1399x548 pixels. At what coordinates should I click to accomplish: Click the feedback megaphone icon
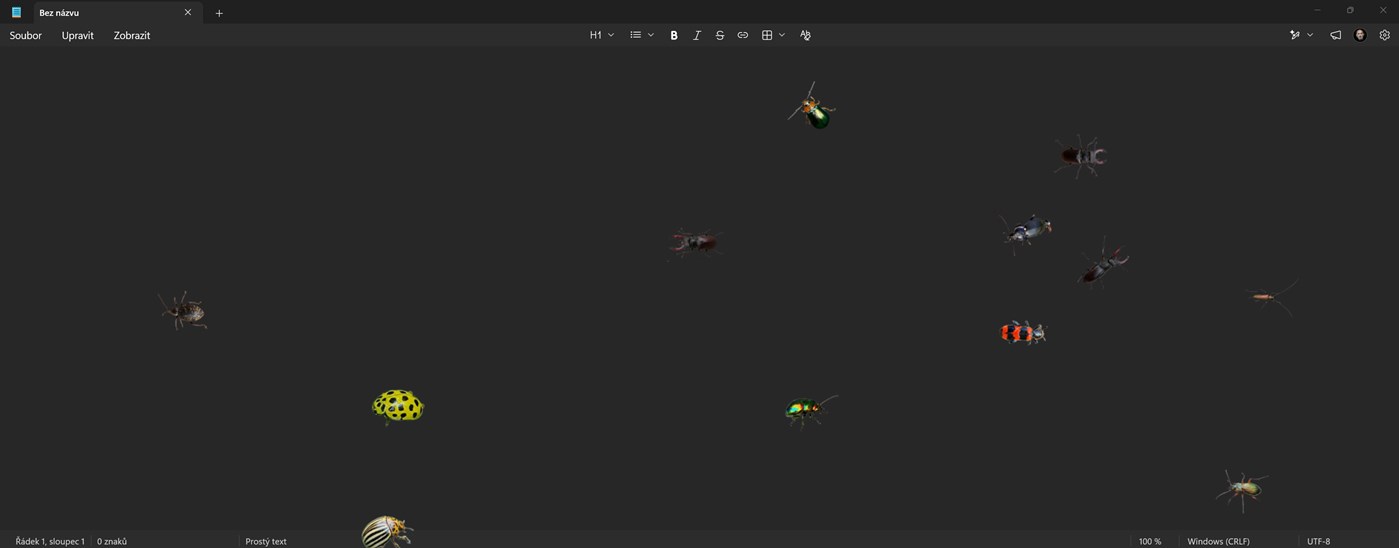click(1335, 35)
